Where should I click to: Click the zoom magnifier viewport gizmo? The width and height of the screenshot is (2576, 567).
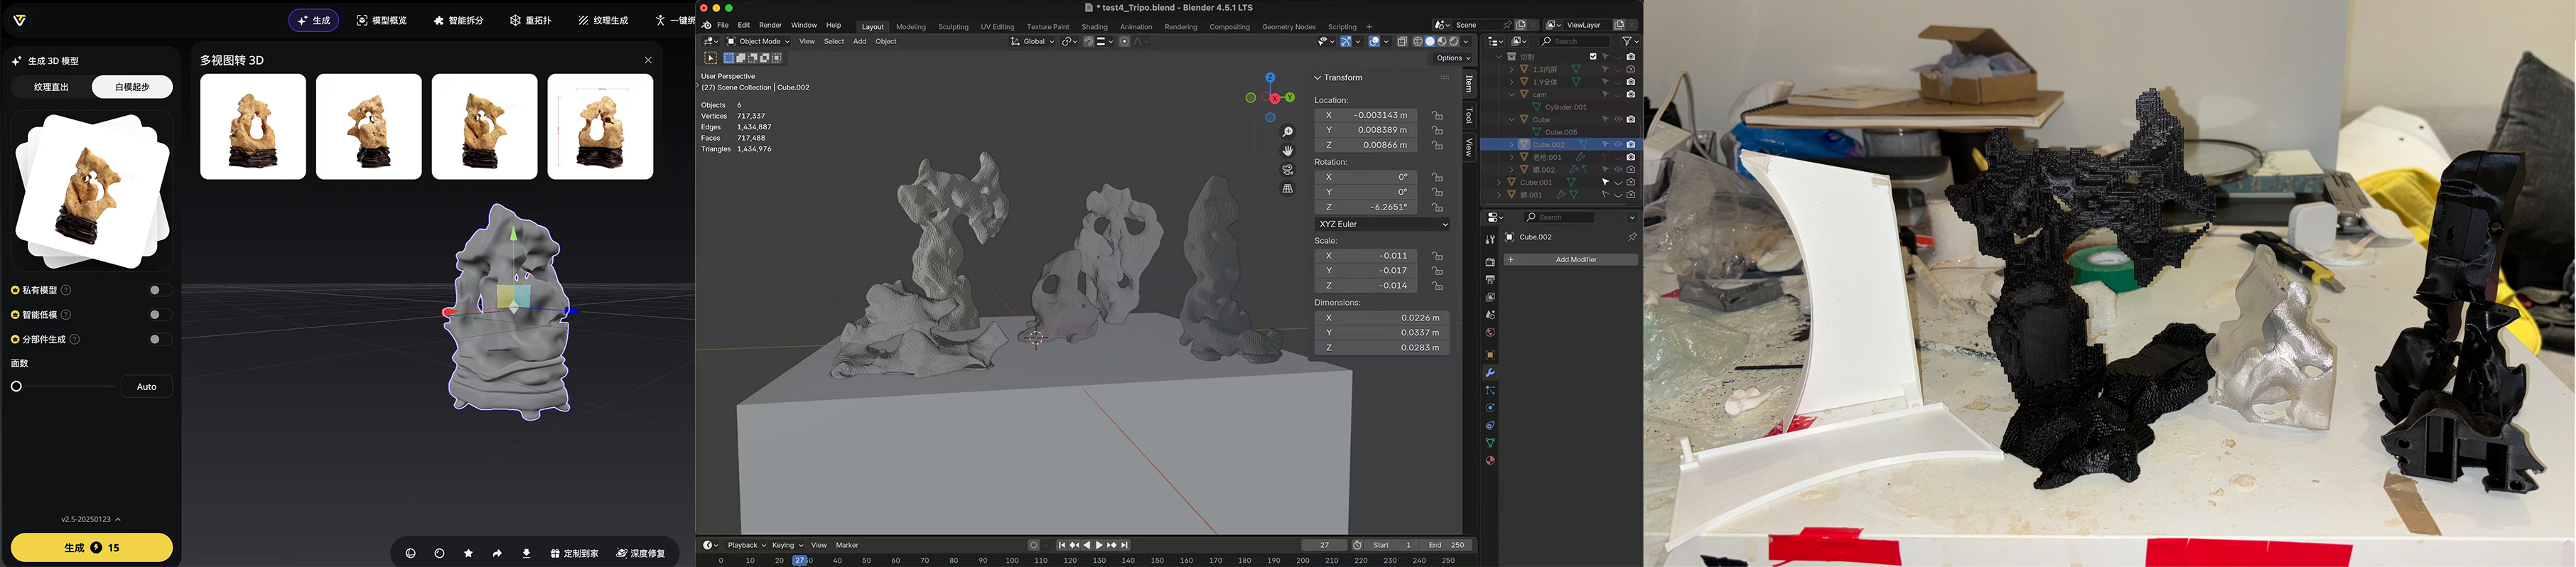(1288, 132)
